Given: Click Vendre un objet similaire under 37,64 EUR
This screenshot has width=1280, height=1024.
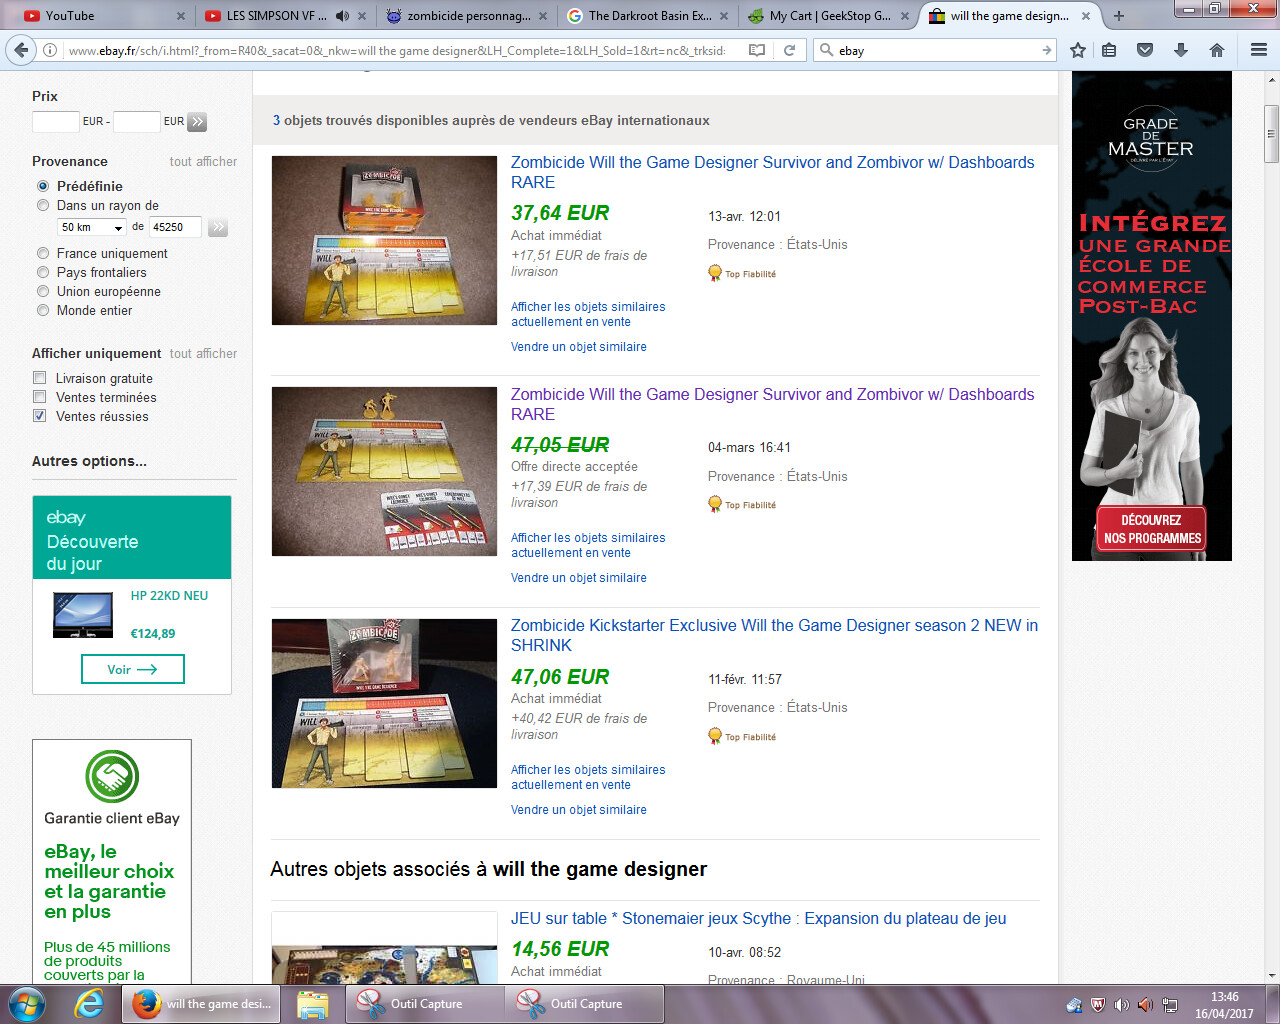Looking at the screenshot, I should pyautogui.click(x=578, y=347).
